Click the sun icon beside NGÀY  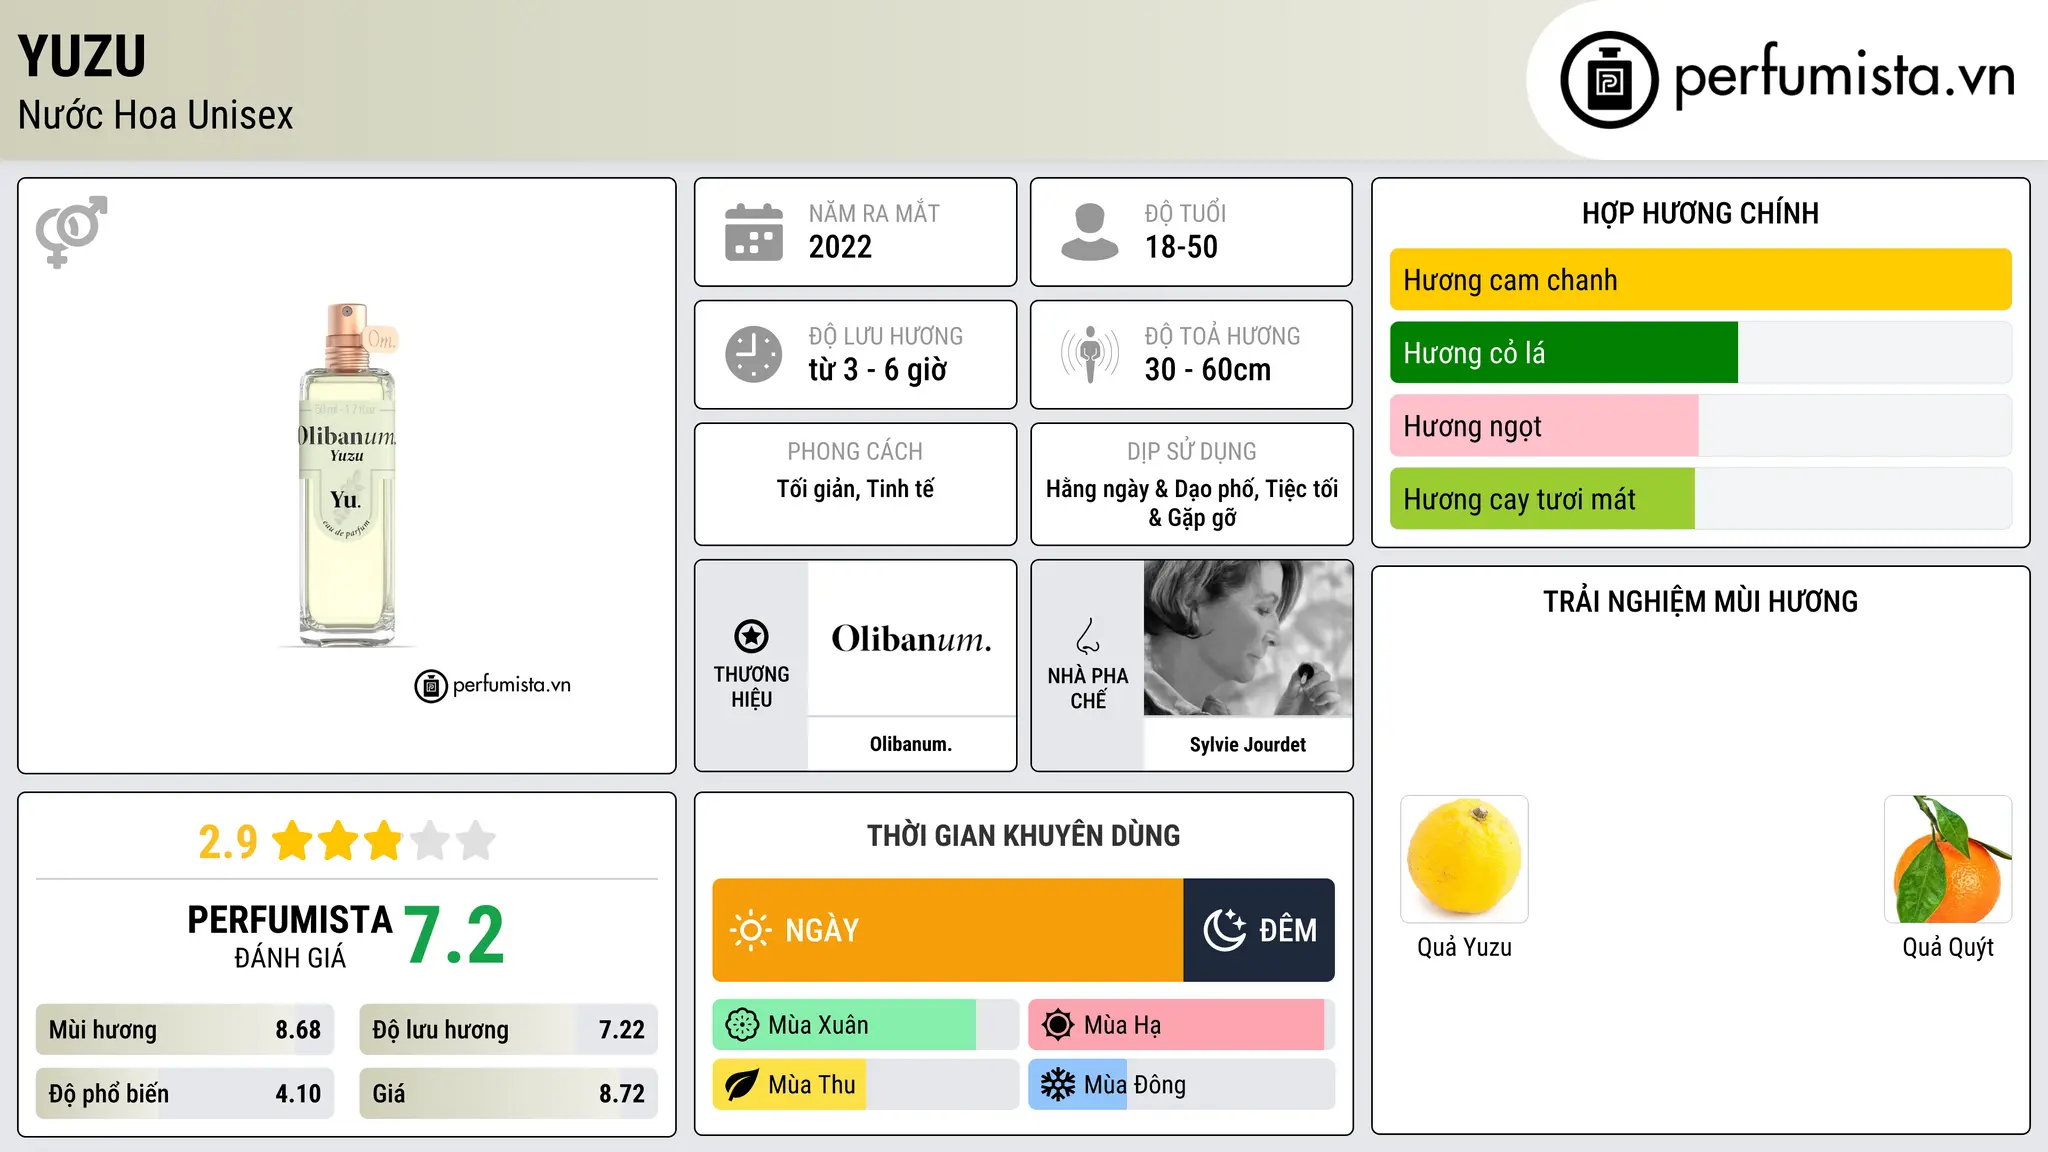pyautogui.click(x=751, y=930)
